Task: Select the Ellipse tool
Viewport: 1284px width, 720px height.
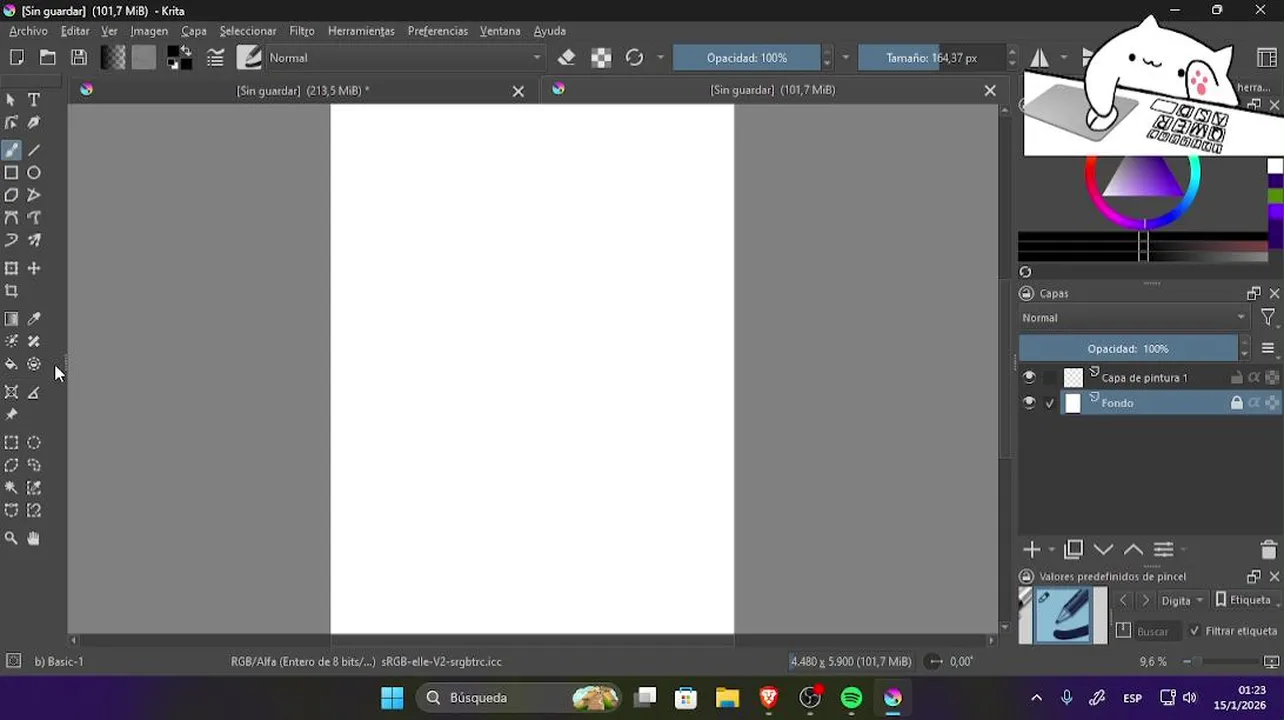Action: [34, 173]
